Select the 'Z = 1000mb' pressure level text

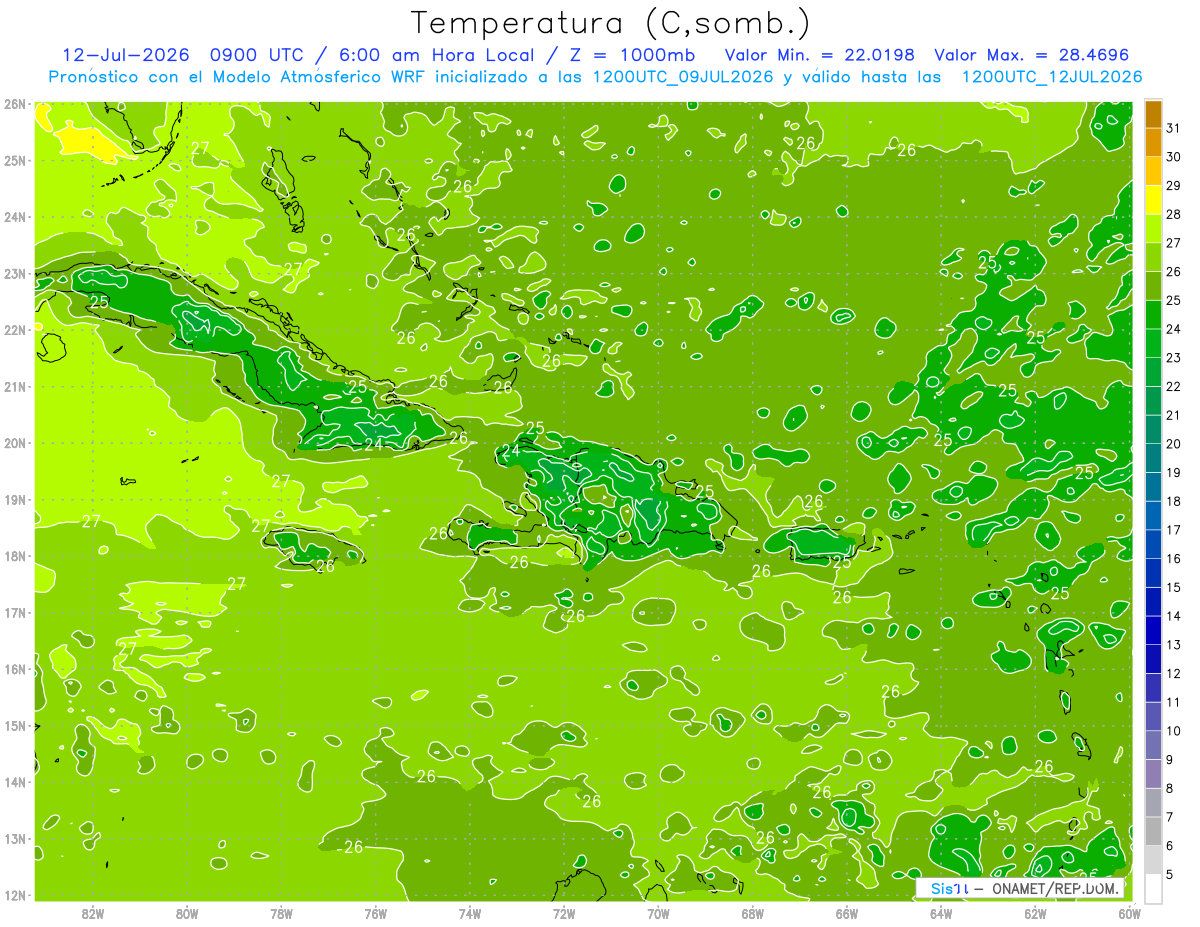pyautogui.click(x=631, y=55)
